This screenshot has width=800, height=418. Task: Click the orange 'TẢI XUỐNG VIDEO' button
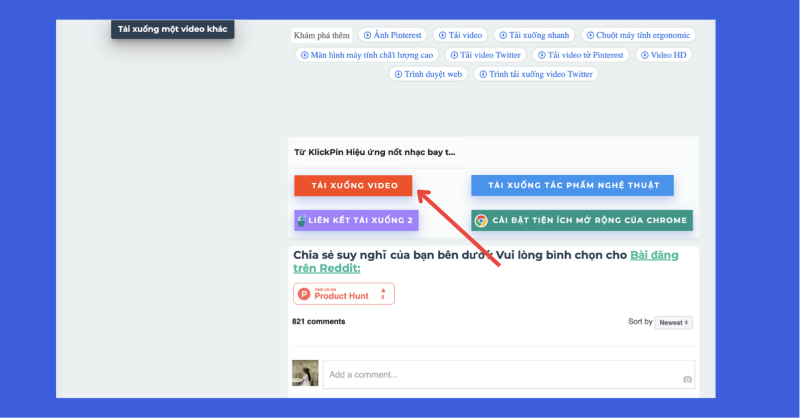pyautogui.click(x=353, y=186)
